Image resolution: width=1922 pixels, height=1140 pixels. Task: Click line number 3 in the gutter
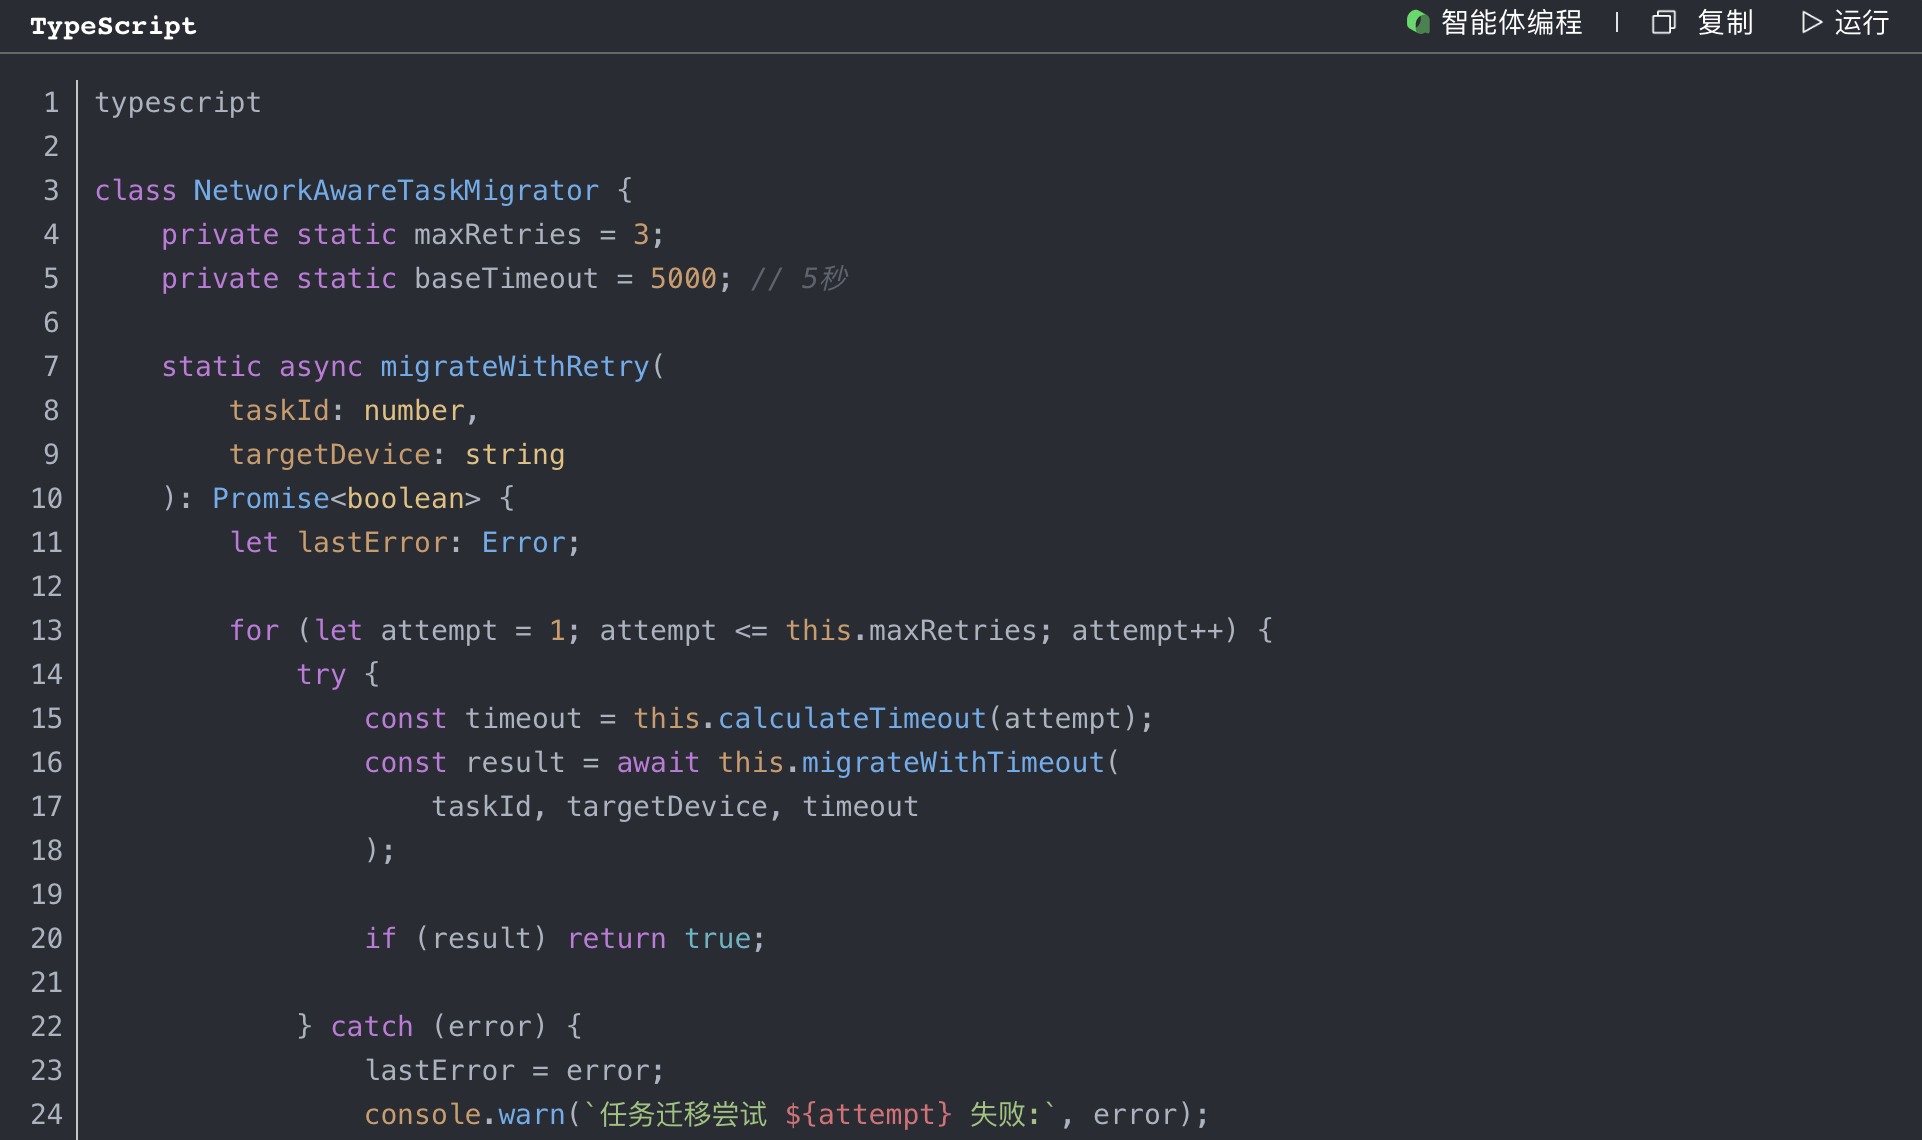(51, 190)
